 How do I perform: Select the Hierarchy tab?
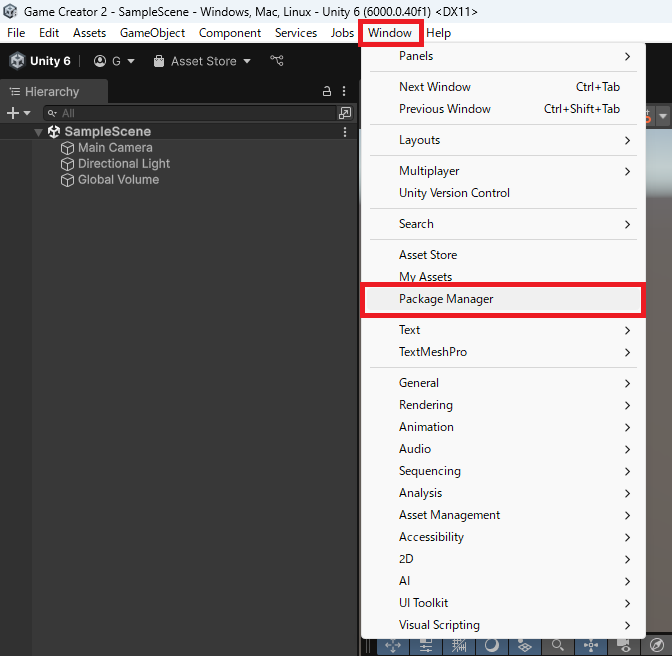[52, 92]
